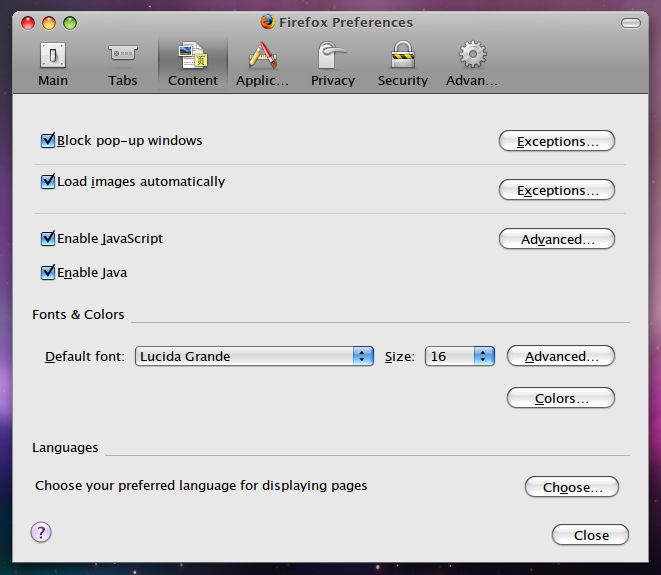Open the Default font dropdown Lucida Grande
This screenshot has height=575, width=661.
(x=254, y=356)
